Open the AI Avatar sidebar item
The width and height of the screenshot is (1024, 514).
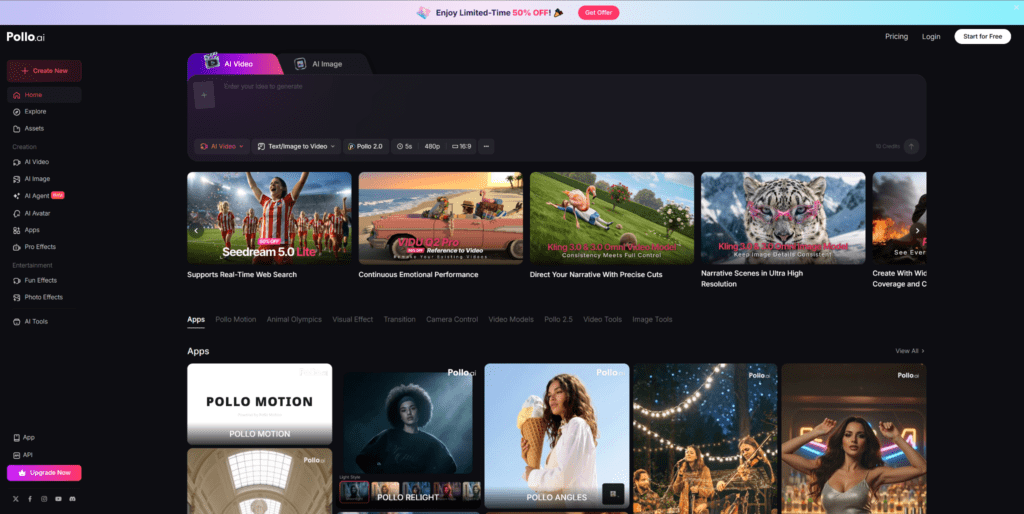coord(37,213)
